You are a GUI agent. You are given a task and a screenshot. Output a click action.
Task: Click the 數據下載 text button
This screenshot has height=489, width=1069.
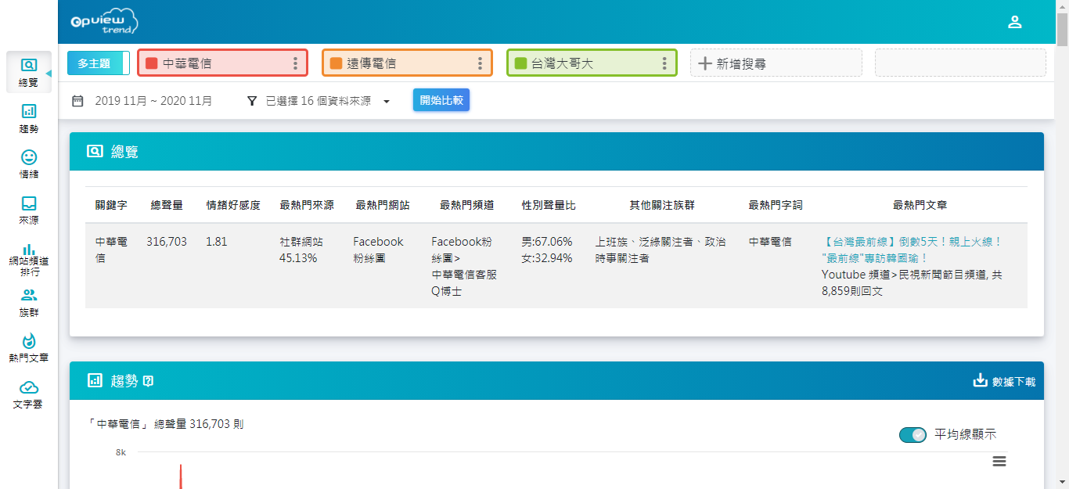(1014, 381)
